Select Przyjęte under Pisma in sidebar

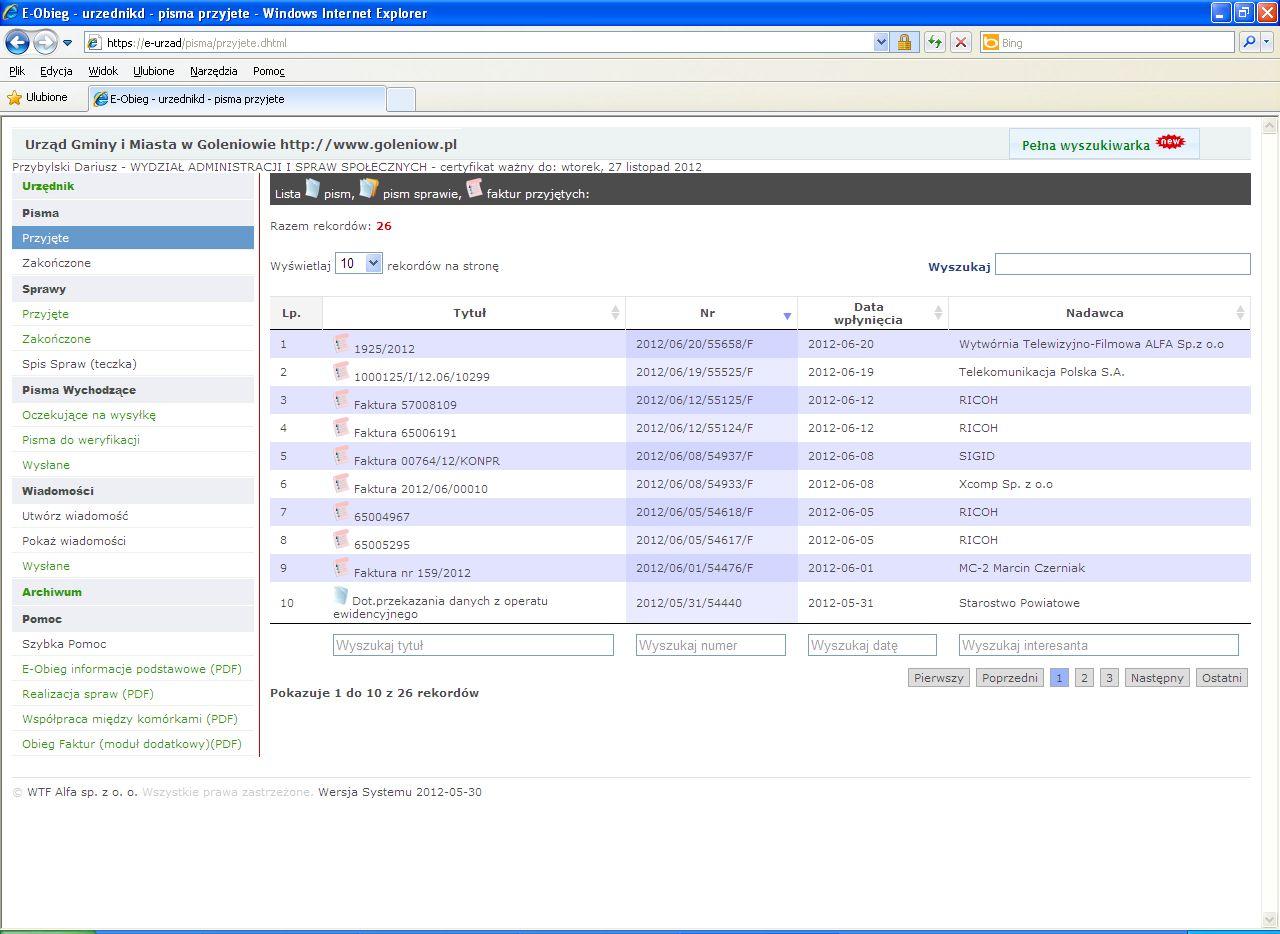[133, 238]
